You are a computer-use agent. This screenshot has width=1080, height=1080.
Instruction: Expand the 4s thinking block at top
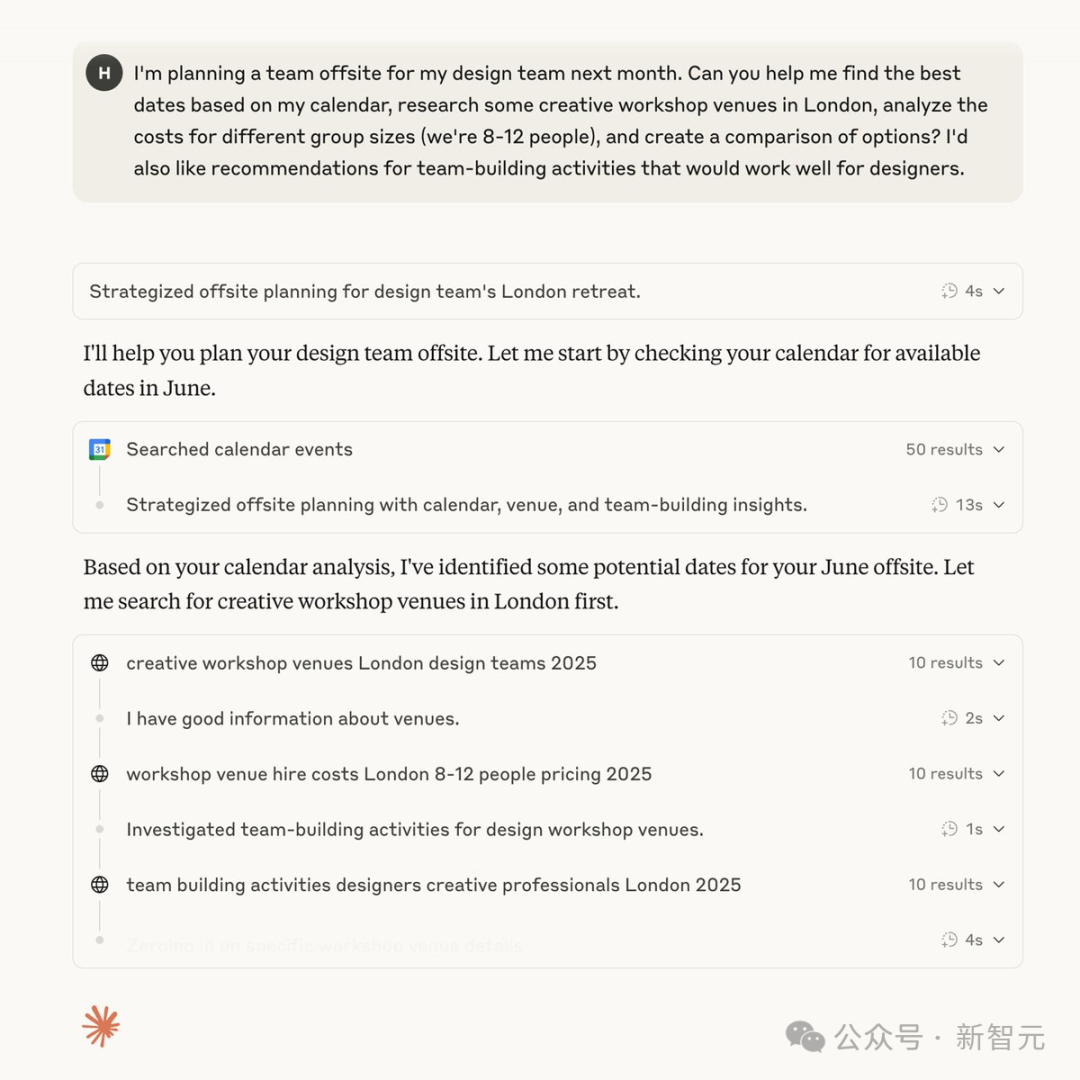click(999, 291)
